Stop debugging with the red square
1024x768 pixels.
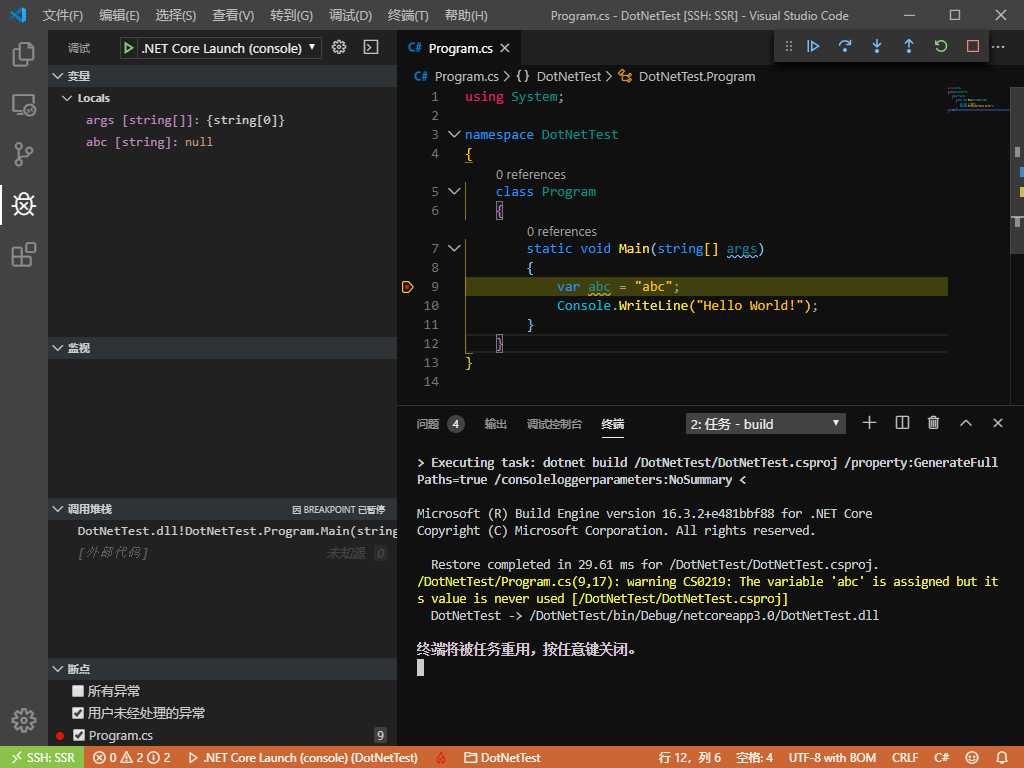pos(972,46)
